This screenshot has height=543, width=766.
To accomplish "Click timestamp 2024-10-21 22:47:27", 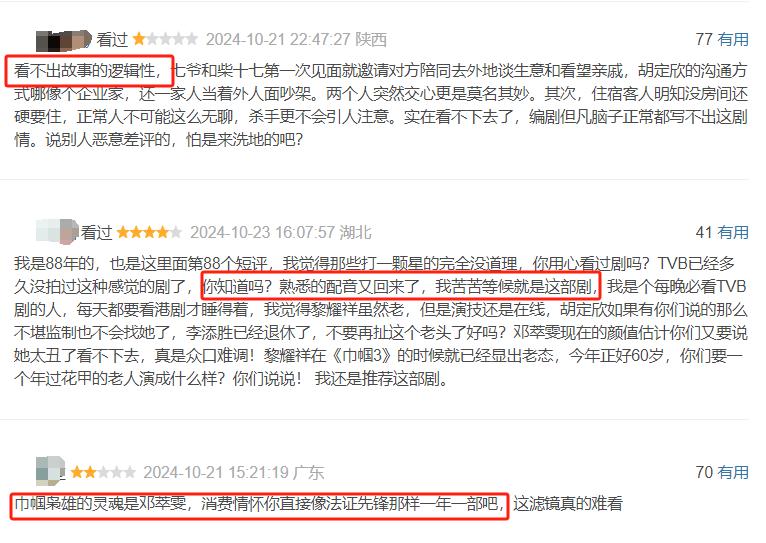I will [278, 39].
